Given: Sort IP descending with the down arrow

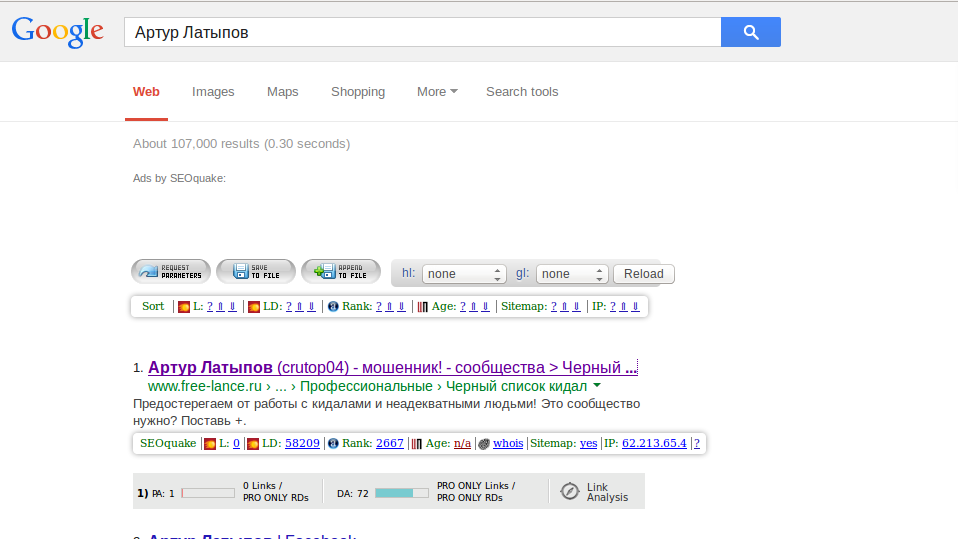Looking at the screenshot, I should click(635, 306).
